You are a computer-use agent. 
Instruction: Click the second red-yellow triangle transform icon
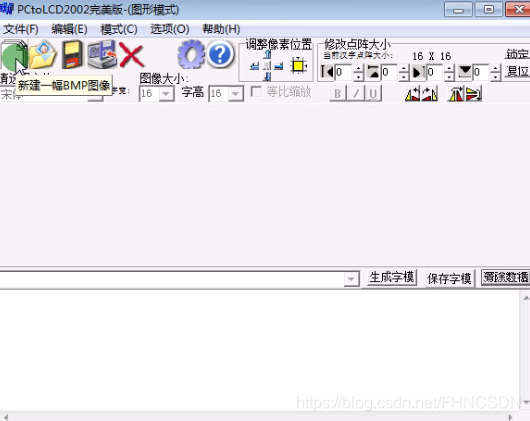pyautogui.click(x=430, y=94)
